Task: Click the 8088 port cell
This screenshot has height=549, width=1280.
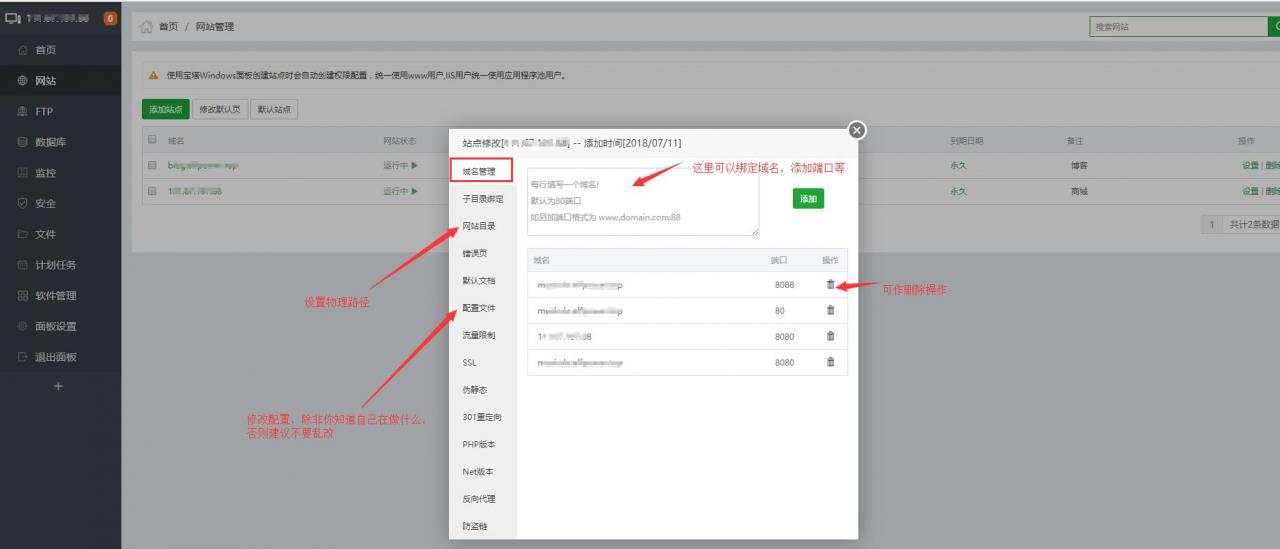Action: coord(784,285)
